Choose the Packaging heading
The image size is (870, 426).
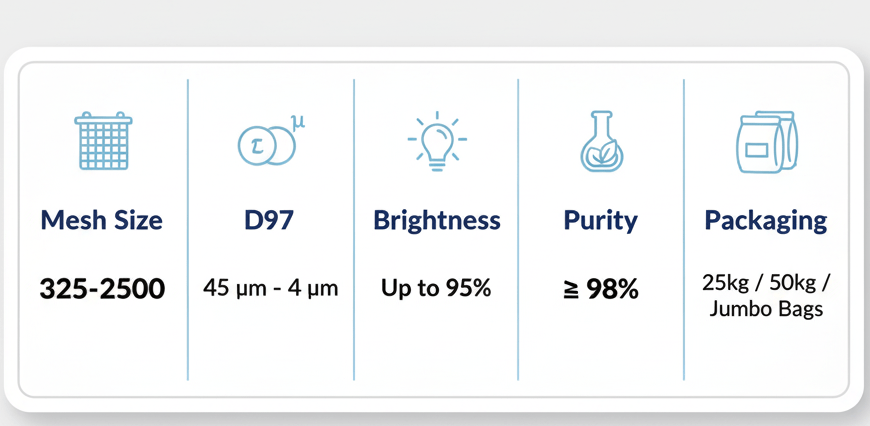(766, 220)
